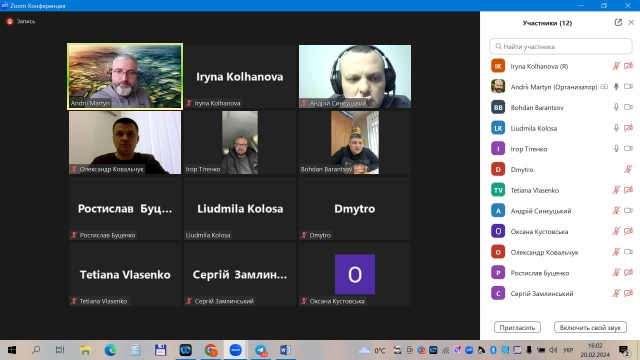Select Андрій Синєуцький video tile with headphones

click(355, 76)
